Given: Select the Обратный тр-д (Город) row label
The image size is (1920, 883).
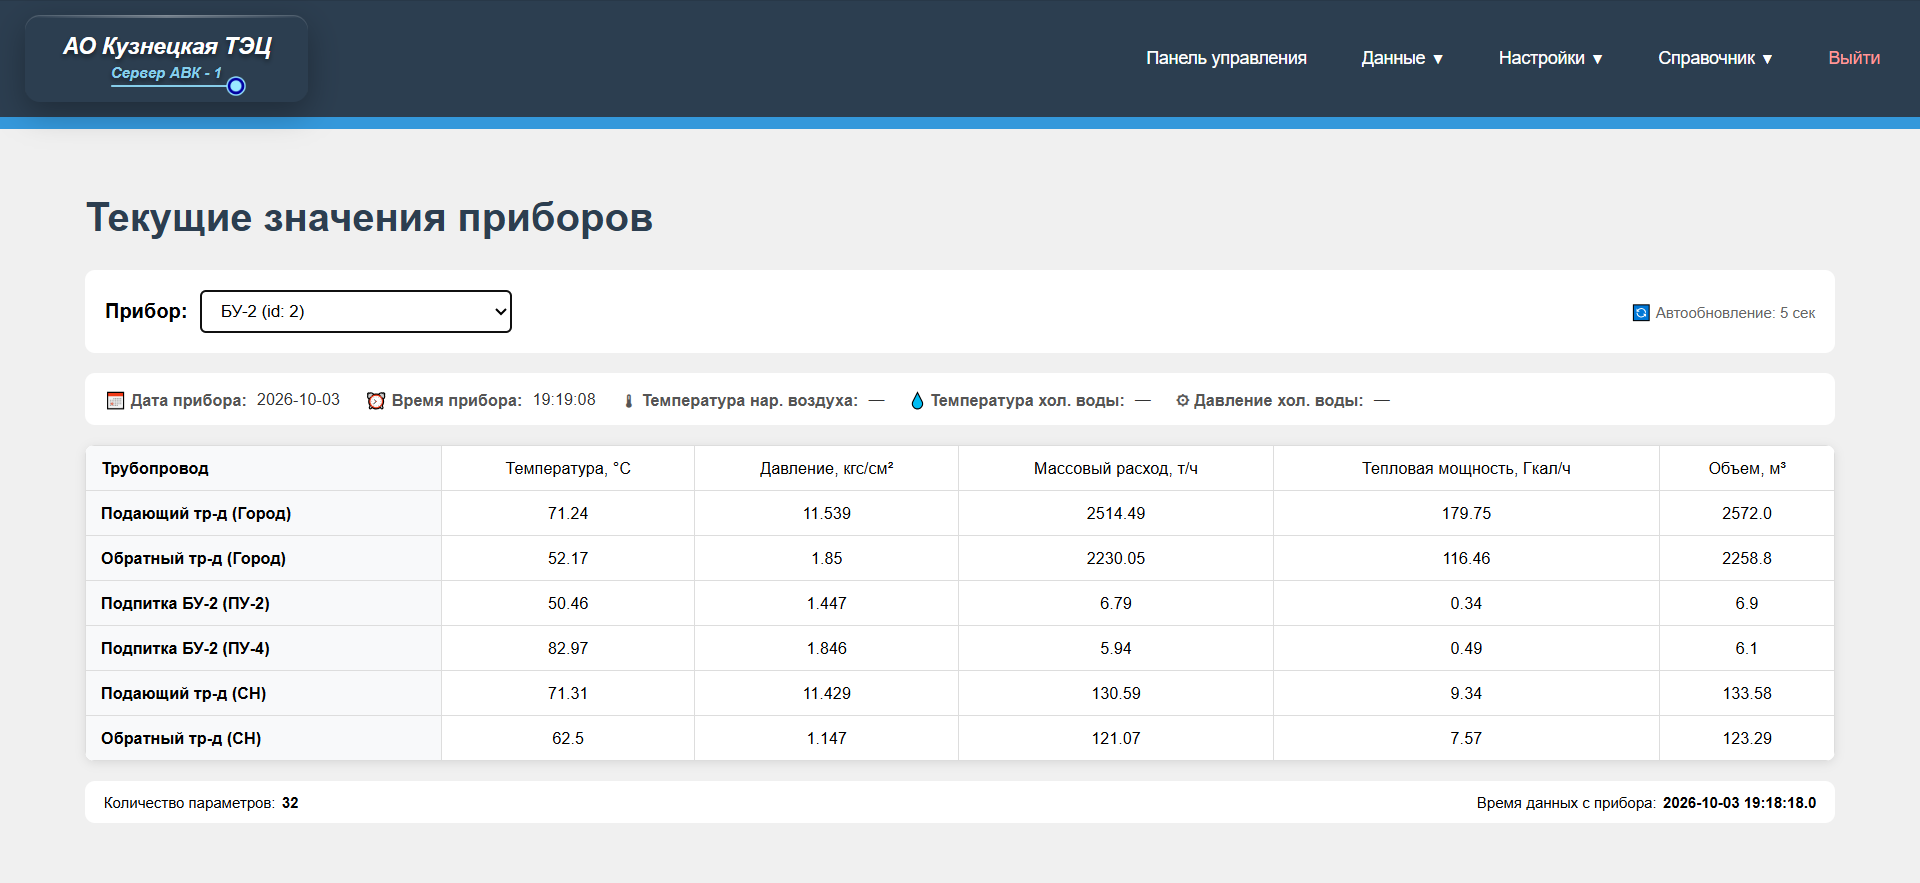Looking at the screenshot, I should [x=193, y=558].
